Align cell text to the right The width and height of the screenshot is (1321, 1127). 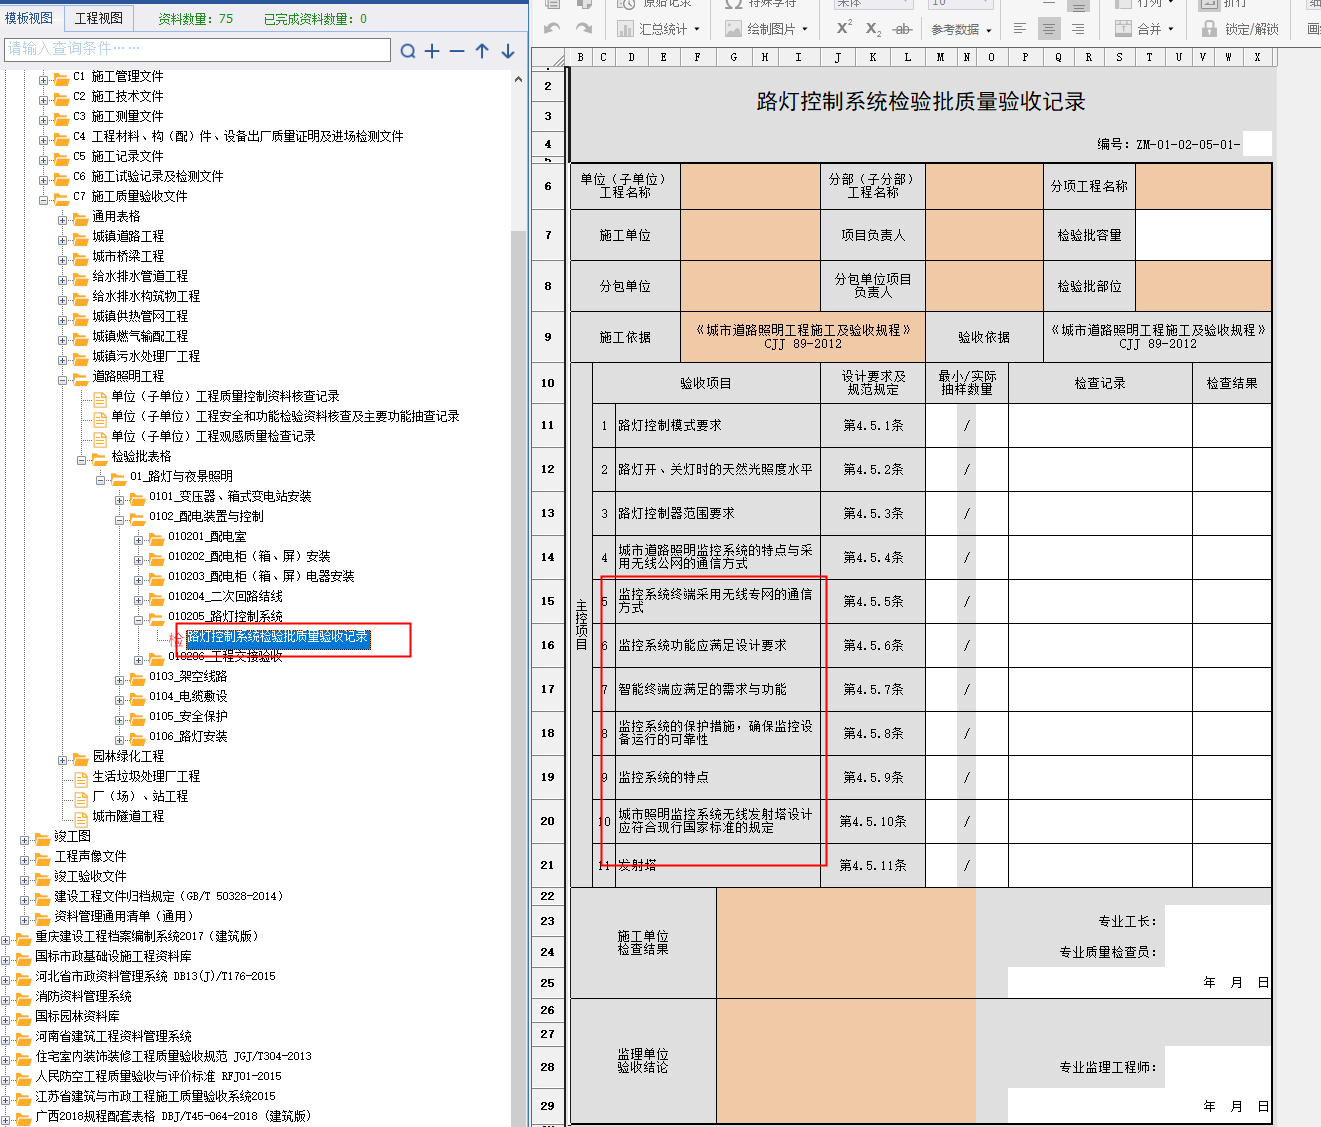tap(1077, 29)
